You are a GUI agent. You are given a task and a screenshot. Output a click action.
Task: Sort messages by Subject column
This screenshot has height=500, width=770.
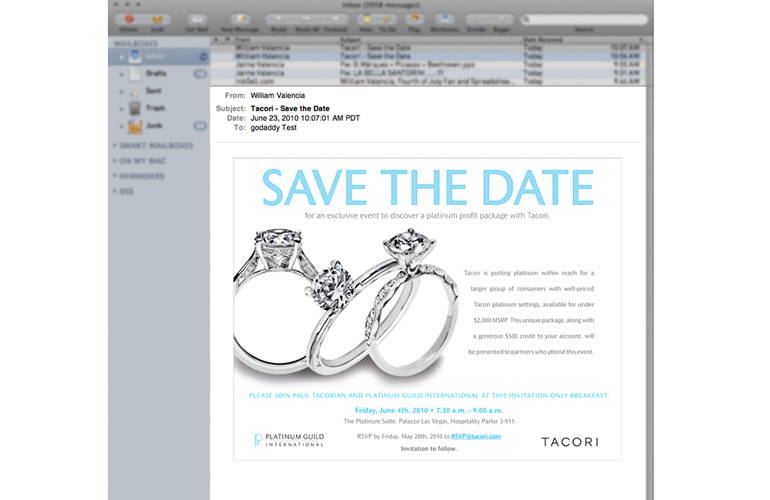(x=430, y=39)
